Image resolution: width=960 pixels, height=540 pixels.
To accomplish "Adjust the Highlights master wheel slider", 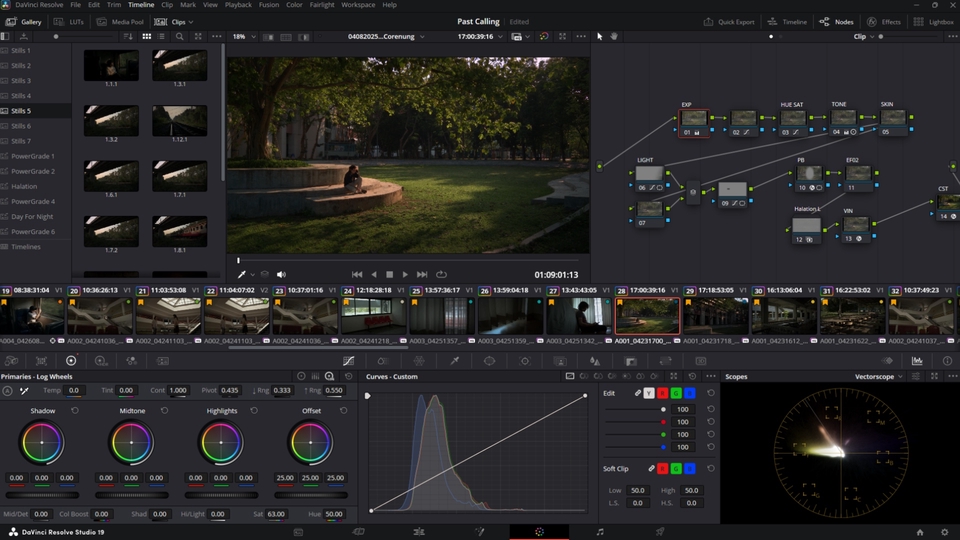I will point(221,495).
